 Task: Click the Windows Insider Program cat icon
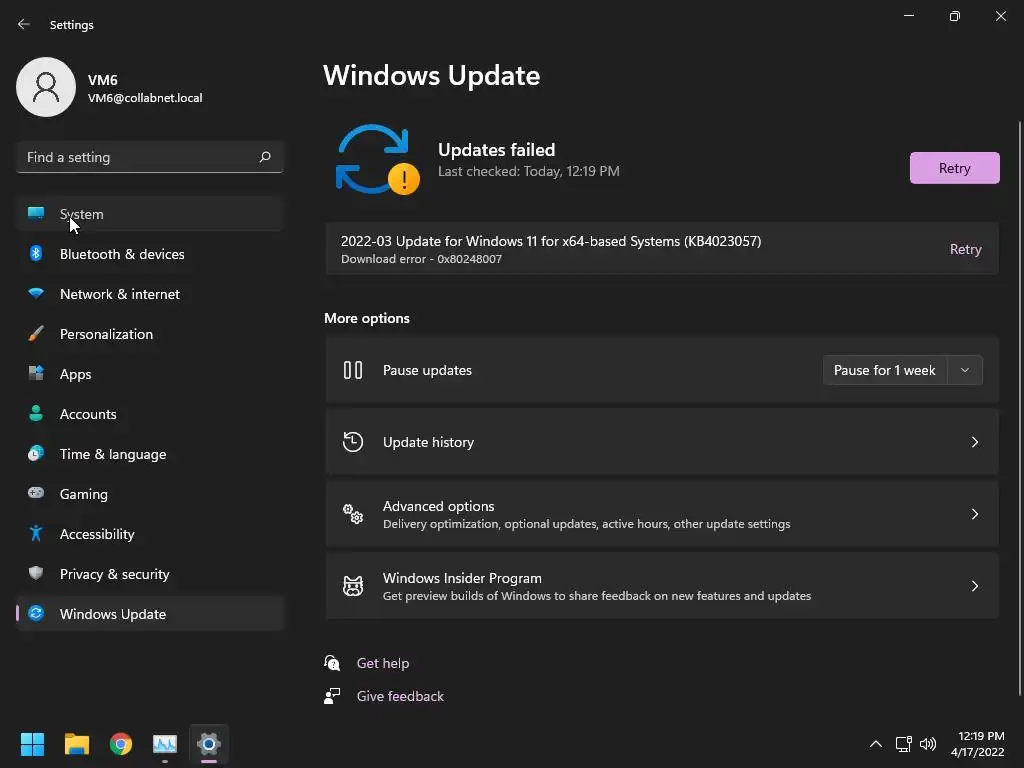pos(353,586)
